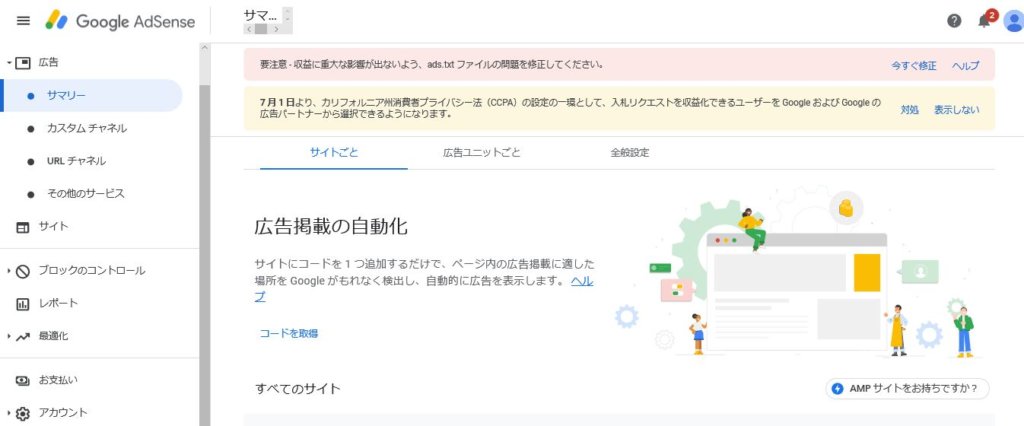Image resolution: width=1024 pixels, height=426 pixels.
Task: Collapse the 広告 section arrow
Action: [x=9, y=63]
